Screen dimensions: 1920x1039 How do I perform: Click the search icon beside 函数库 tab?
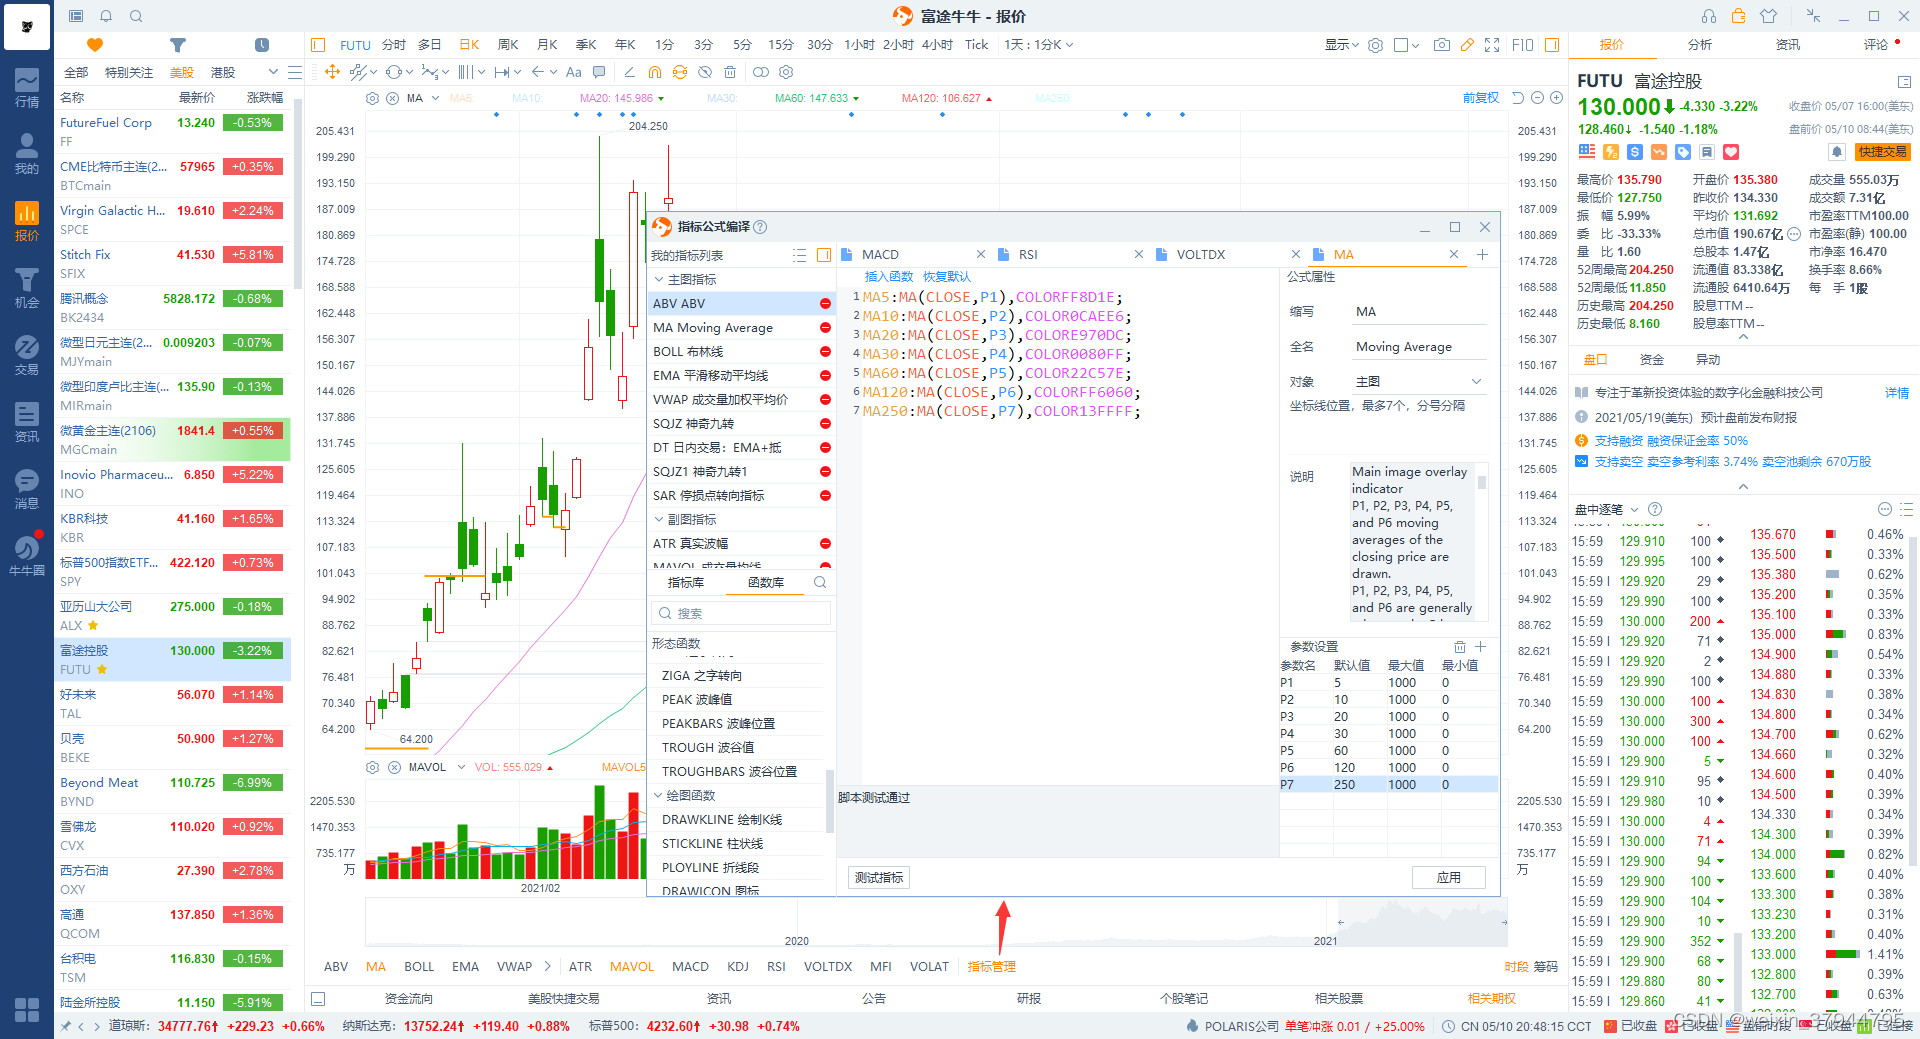point(820,582)
